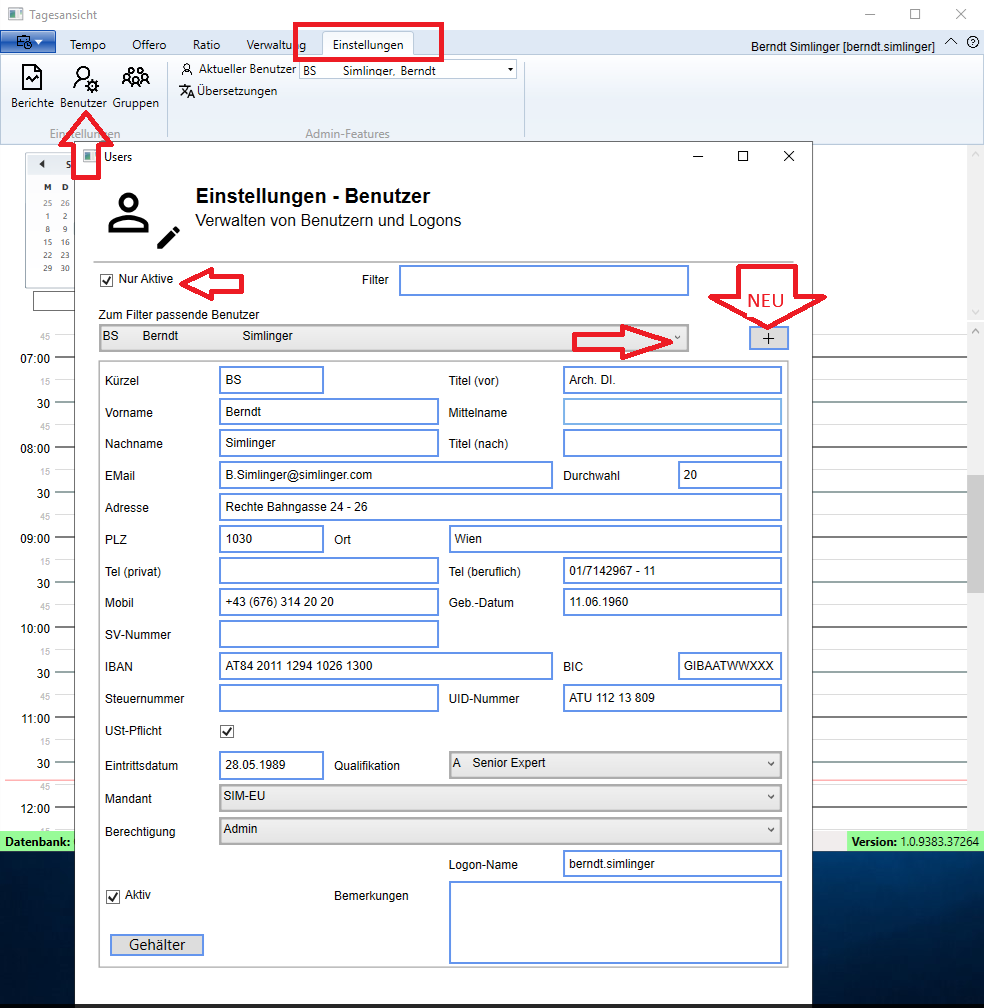Expand the Berechtigung Admin dropdown

(x=499, y=830)
